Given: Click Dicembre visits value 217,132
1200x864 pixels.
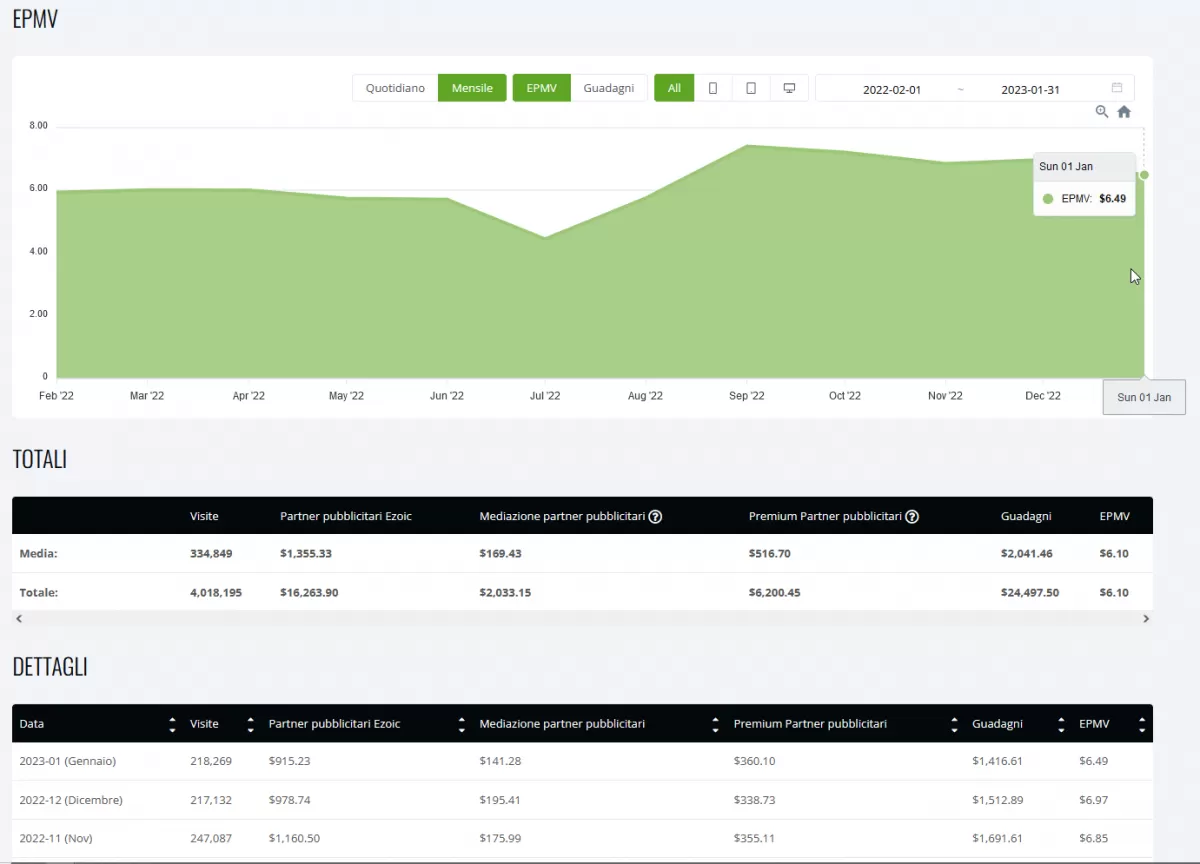Looking at the screenshot, I should 211,800.
